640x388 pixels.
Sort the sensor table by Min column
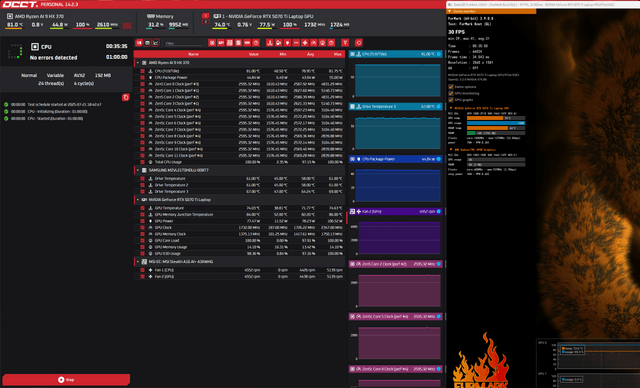tap(282, 54)
